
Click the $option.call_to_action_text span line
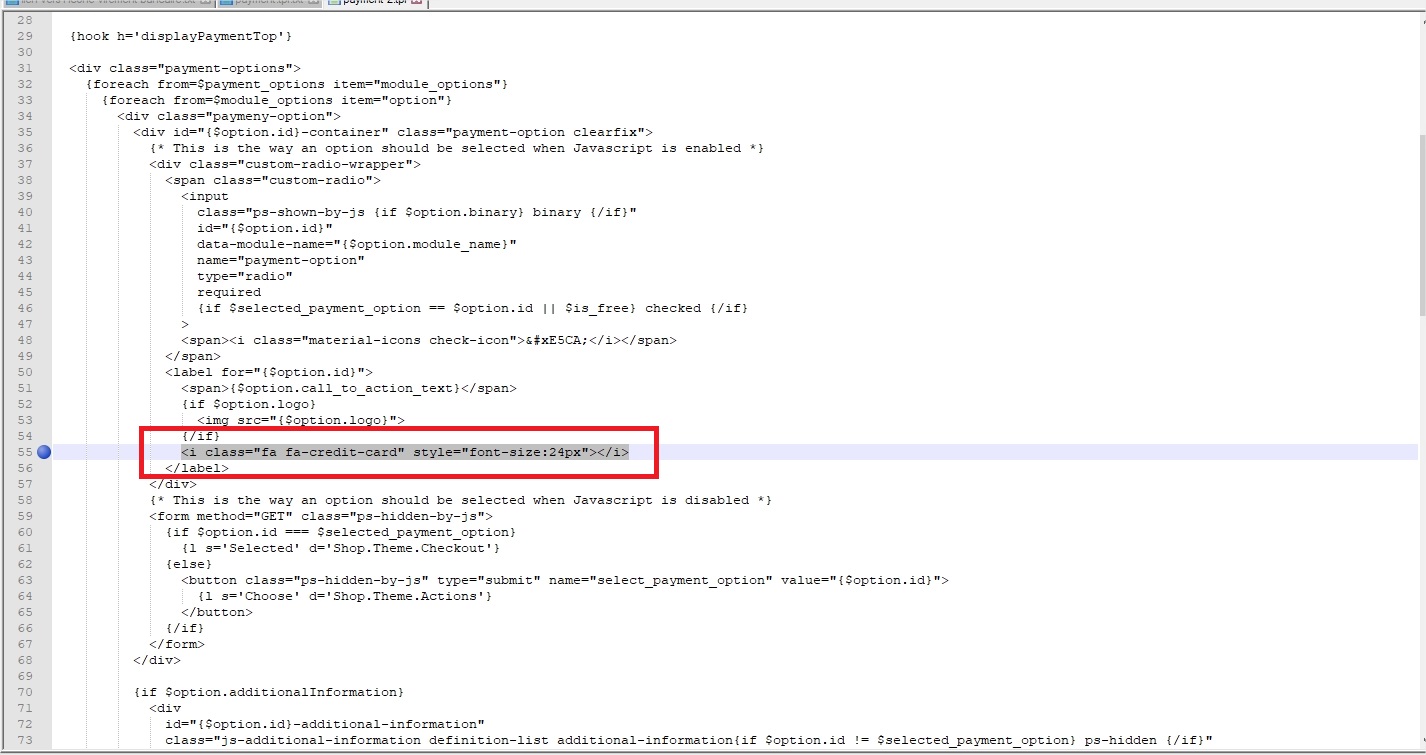point(349,388)
